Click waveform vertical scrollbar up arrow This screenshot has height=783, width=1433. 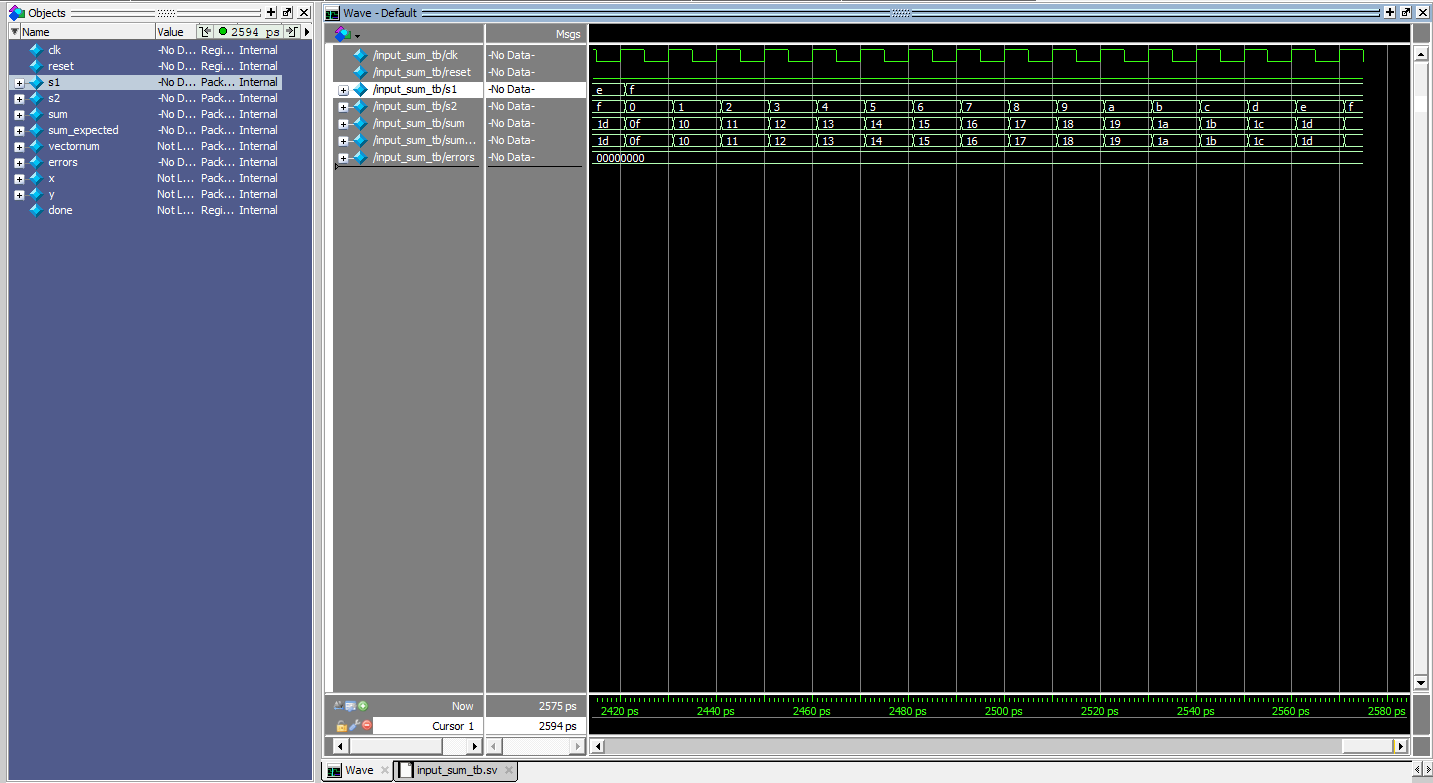point(1420,54)
